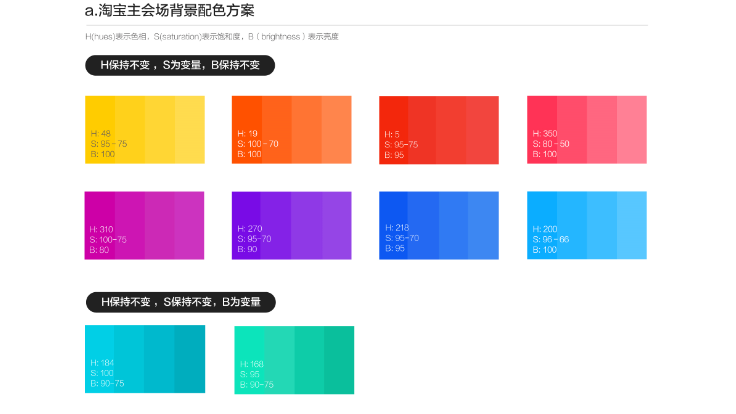
Task: Select the red H: 5 color swatch
Action: (x=439, y=130)
